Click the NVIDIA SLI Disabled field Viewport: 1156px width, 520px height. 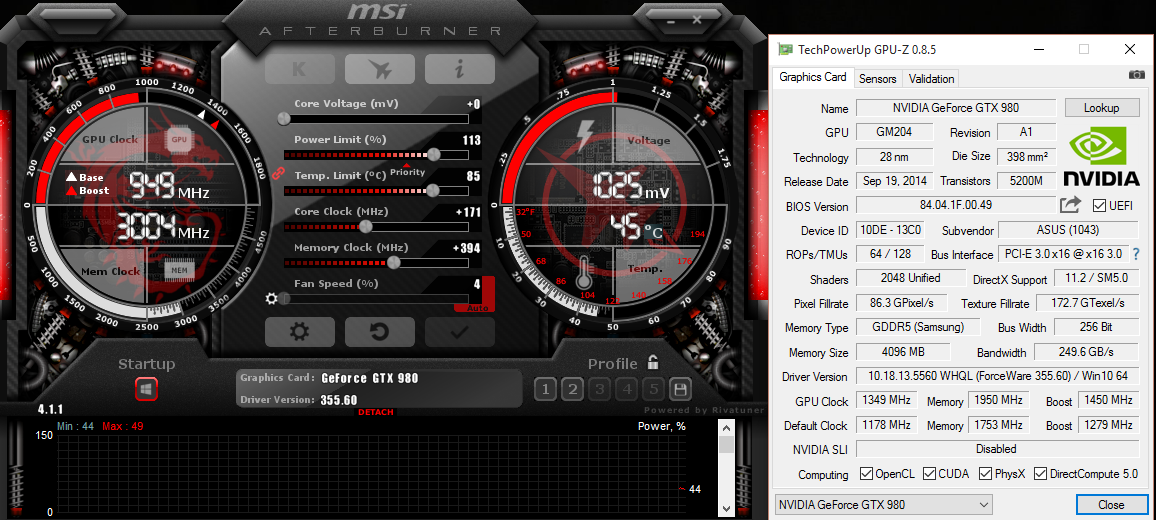click(x=998, y=449)
